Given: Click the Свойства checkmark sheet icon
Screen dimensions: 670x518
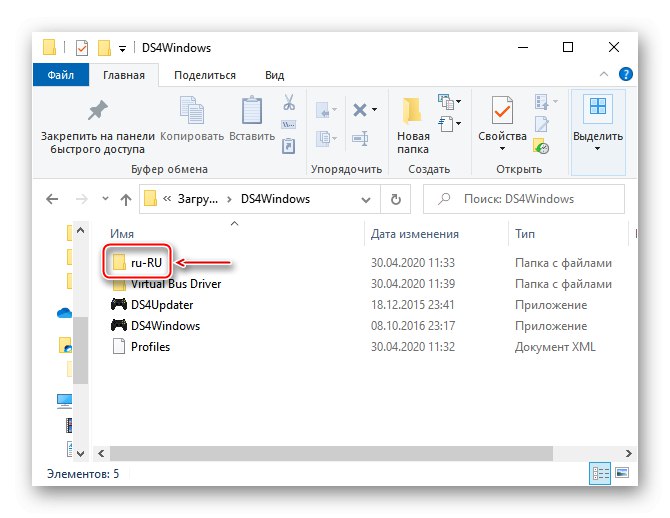Looking at the screenshot, I should [502, 111].
